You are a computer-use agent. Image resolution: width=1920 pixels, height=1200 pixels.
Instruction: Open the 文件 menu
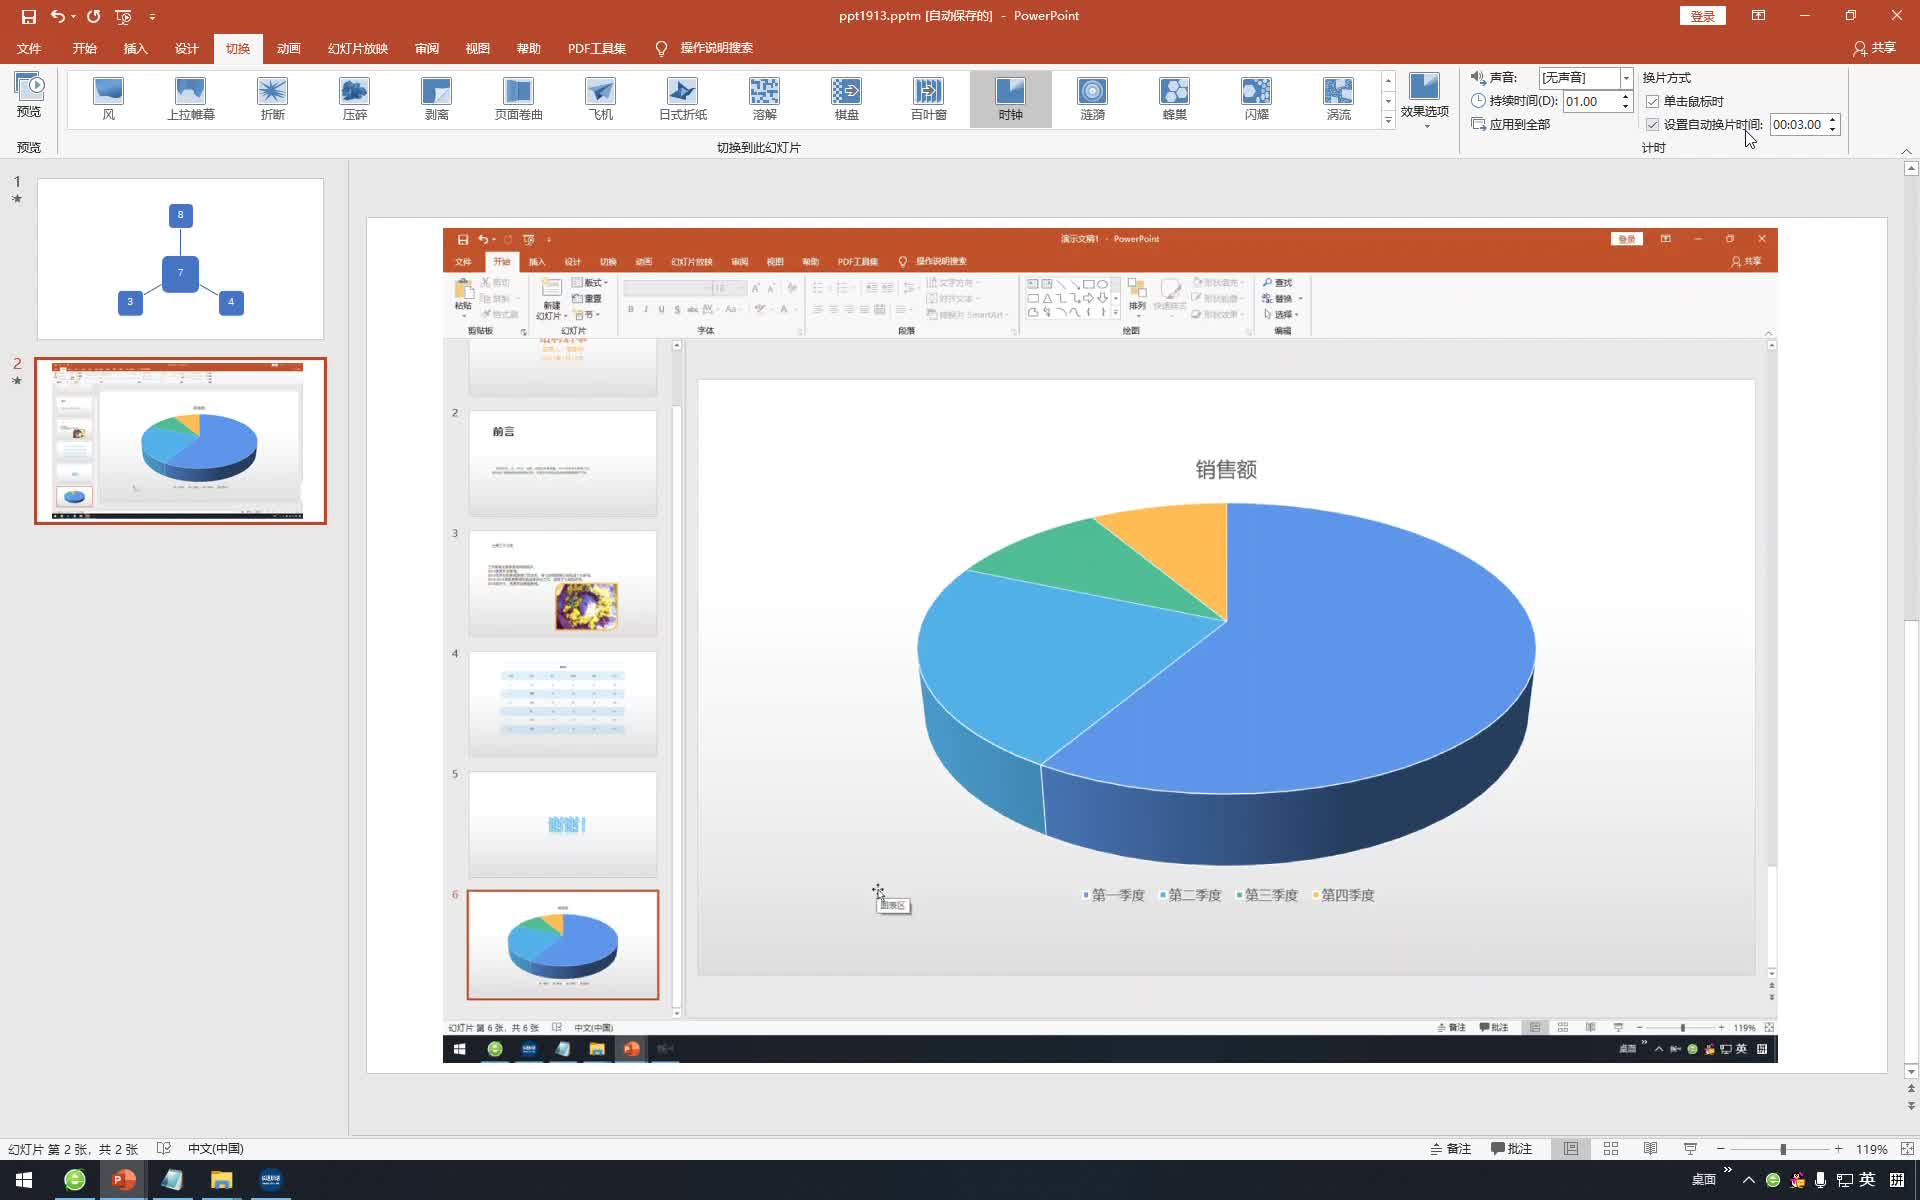point(29,48)
